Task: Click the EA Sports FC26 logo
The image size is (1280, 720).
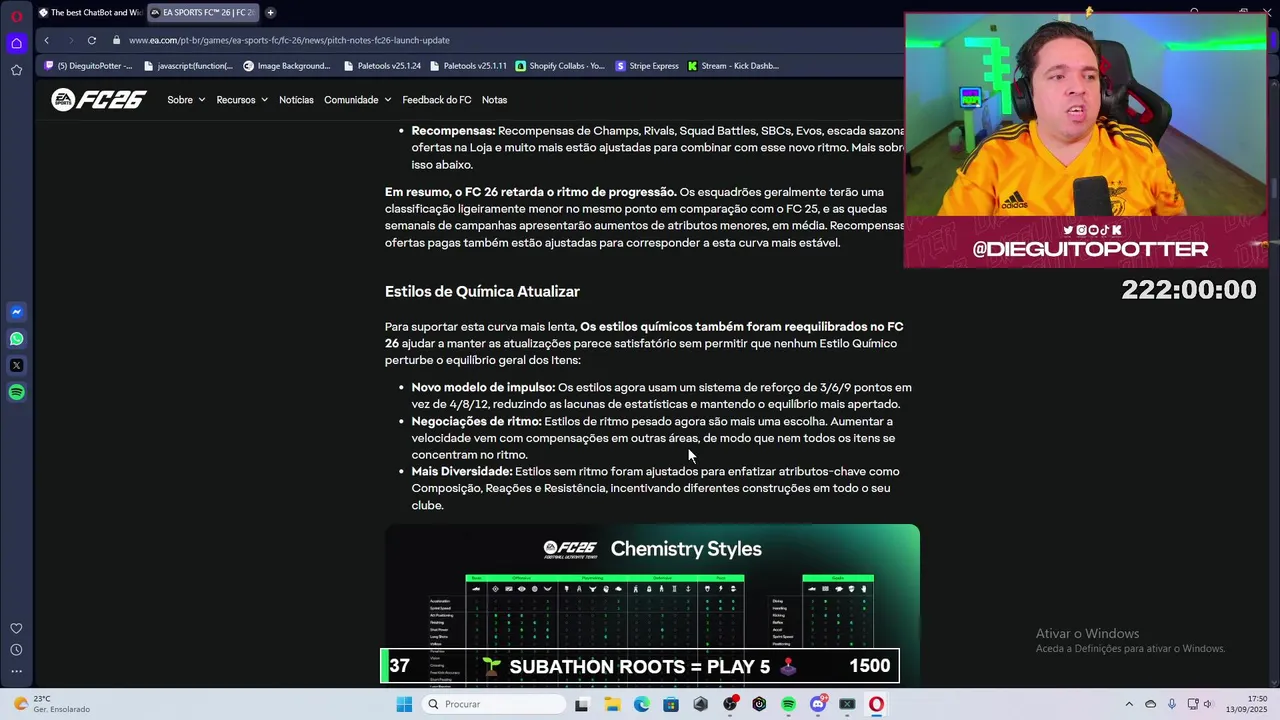Action: [x=98, y=99]
